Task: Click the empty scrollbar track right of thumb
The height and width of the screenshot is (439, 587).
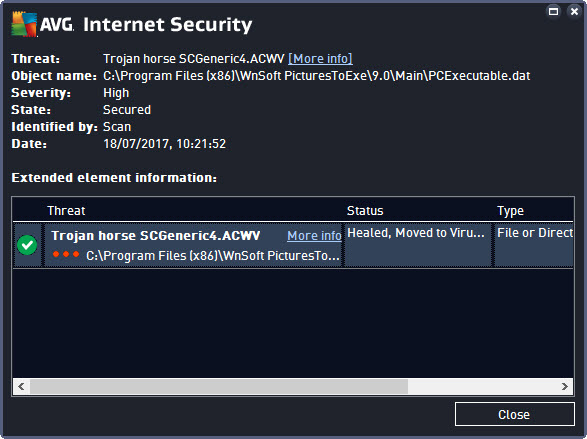Action: [x=482, y=386]
